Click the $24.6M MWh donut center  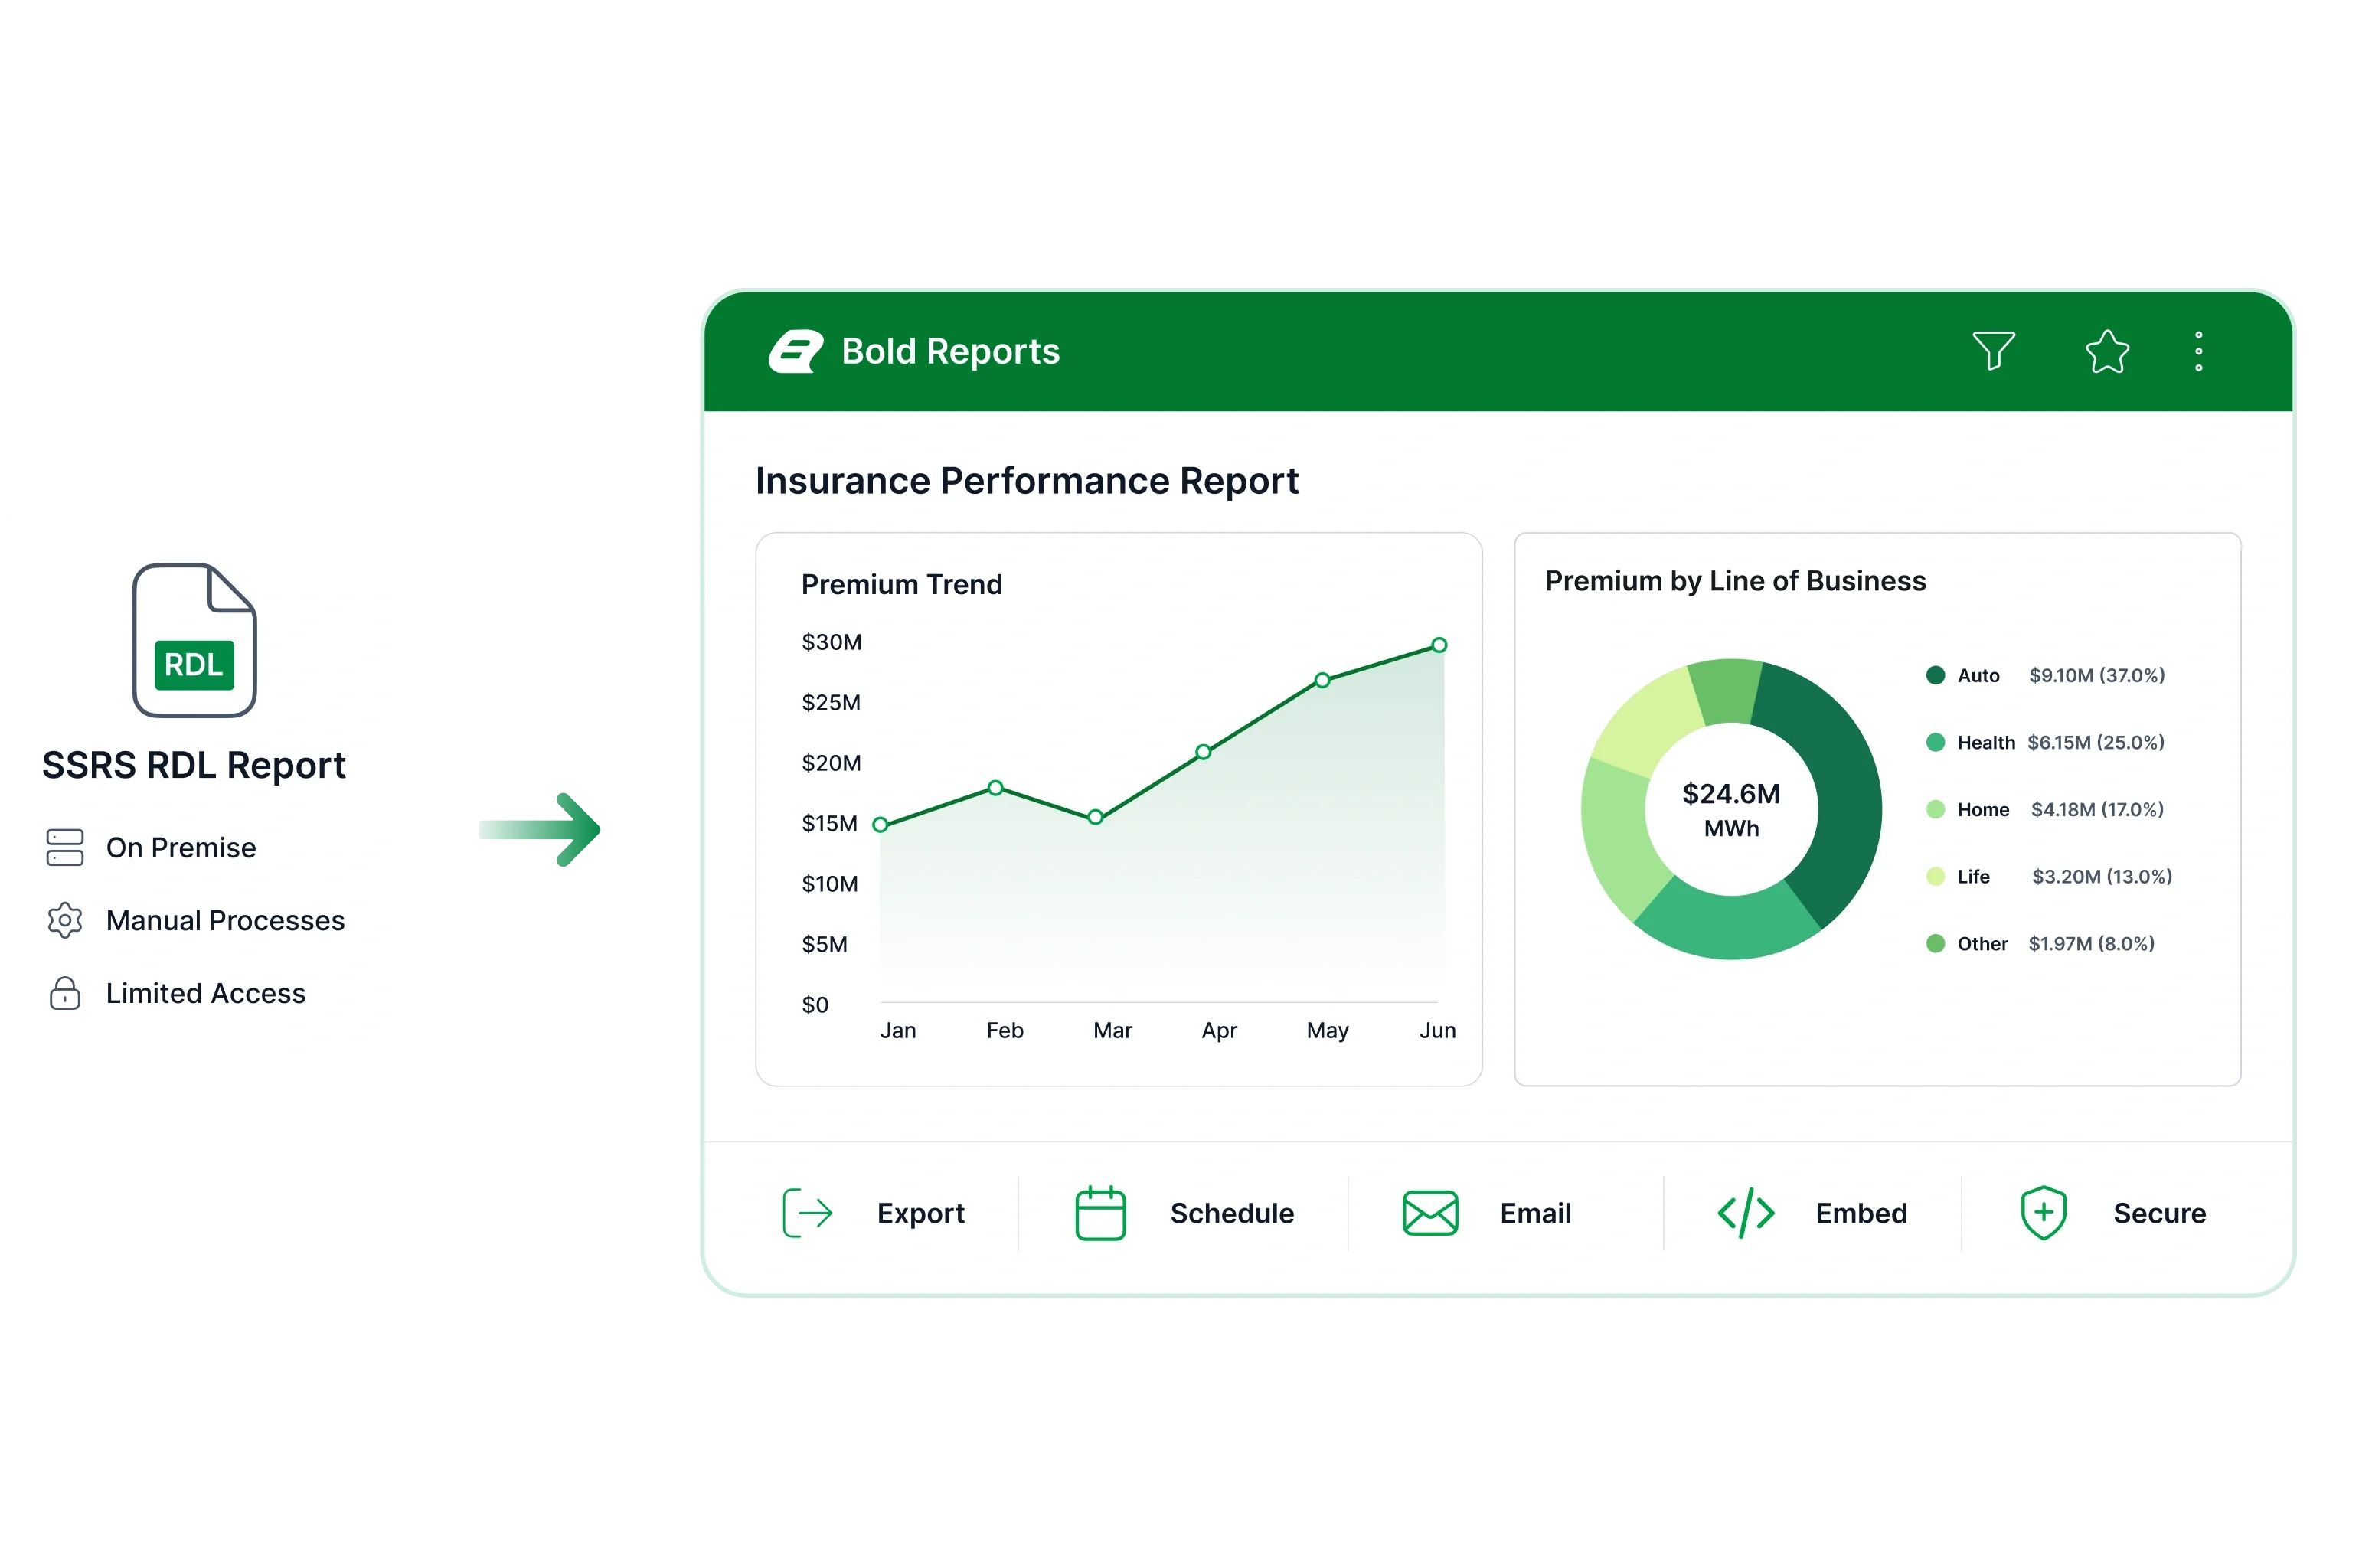pos(1731,810)
